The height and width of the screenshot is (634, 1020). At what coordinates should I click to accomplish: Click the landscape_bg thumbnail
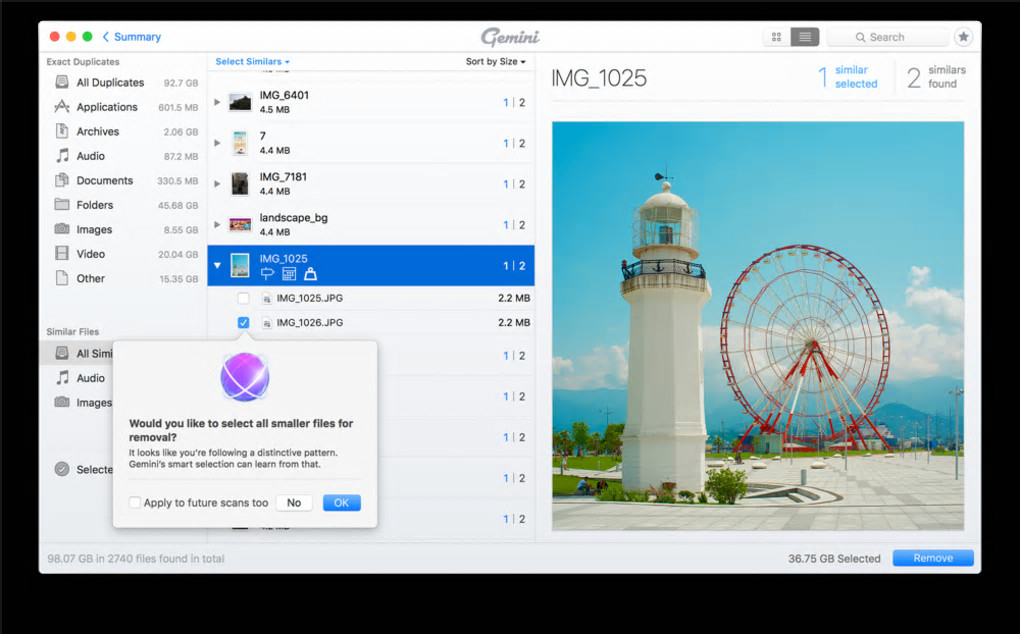(x=240, y=224)
